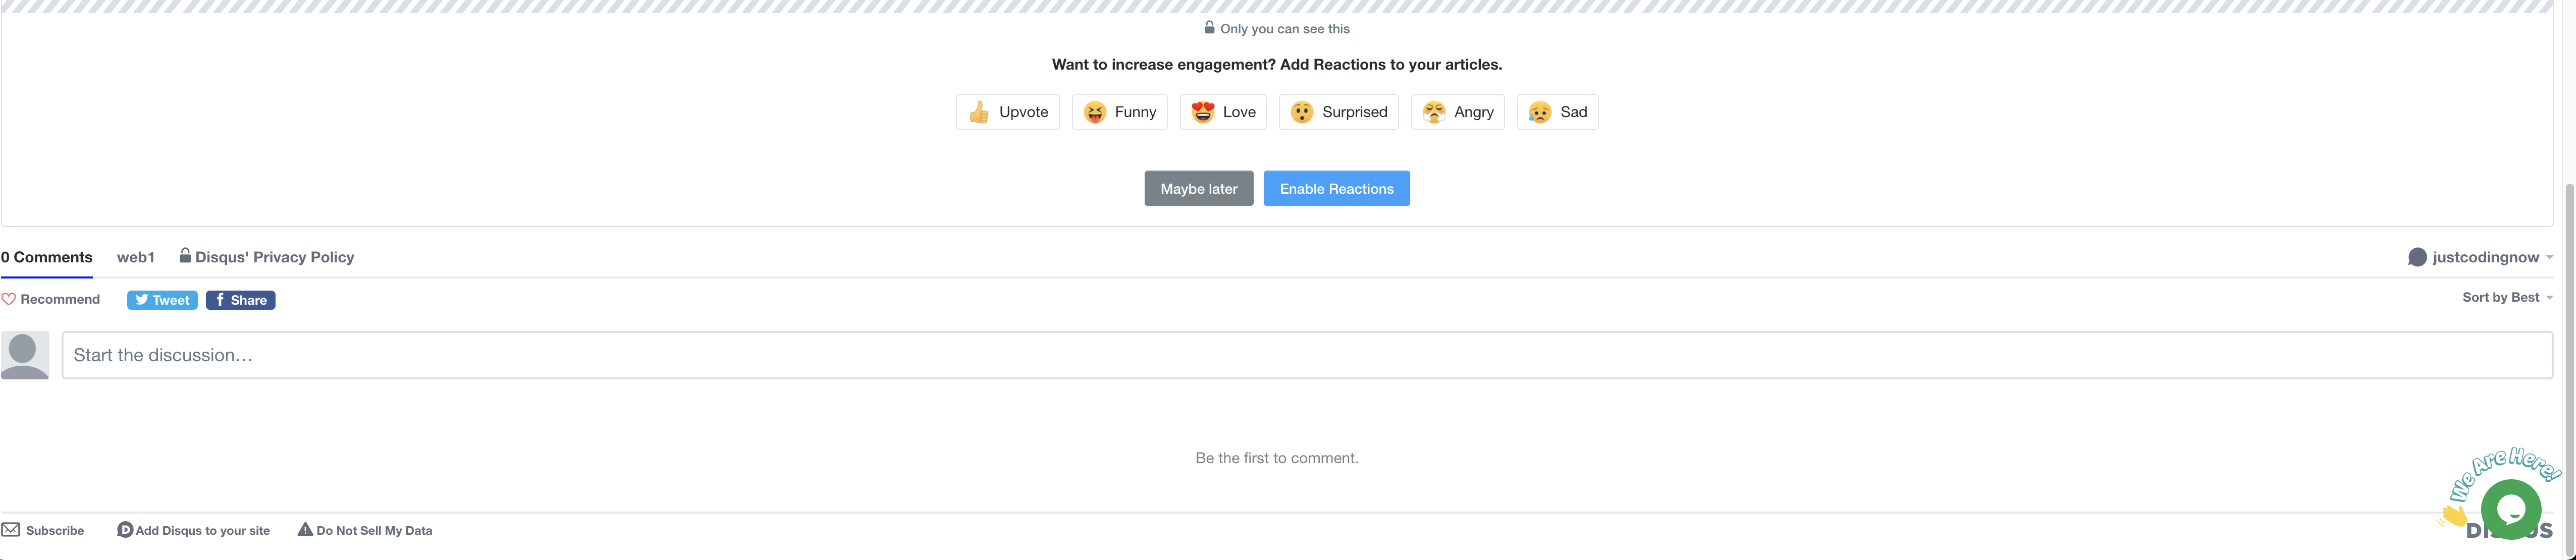Image resolution: width=2576 pixels, height=560 pixels.
Task: Click the gray user avatar thumbnail
Action: coord(25,355)
